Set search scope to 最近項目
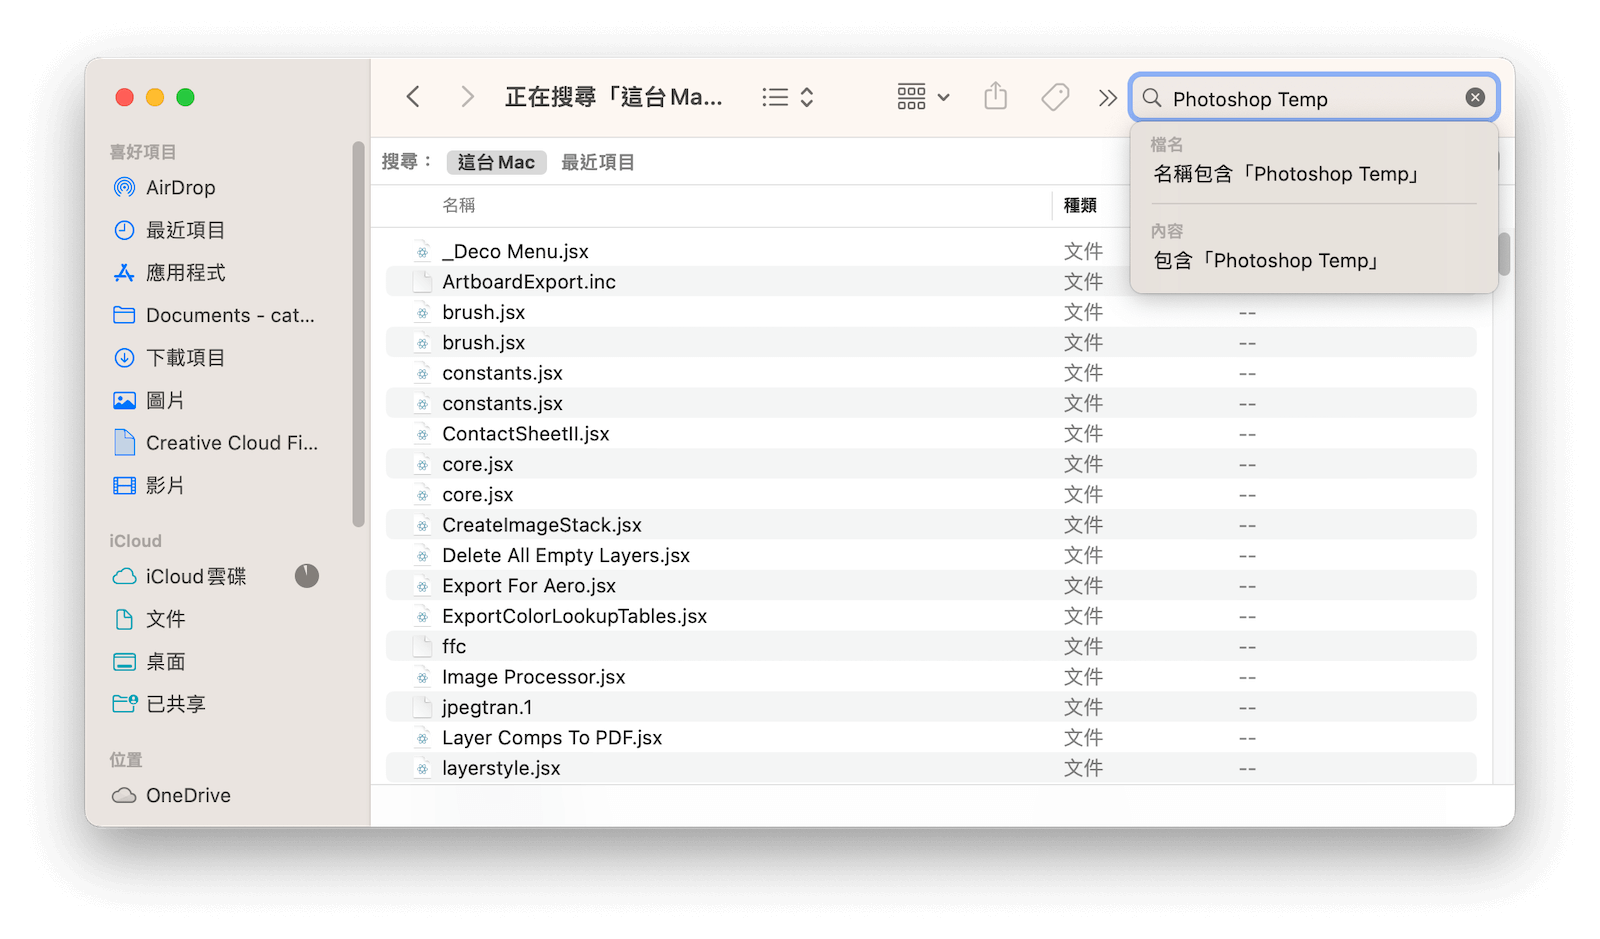This screenshot has height=939, width=1600. click(x=597, y=162)
